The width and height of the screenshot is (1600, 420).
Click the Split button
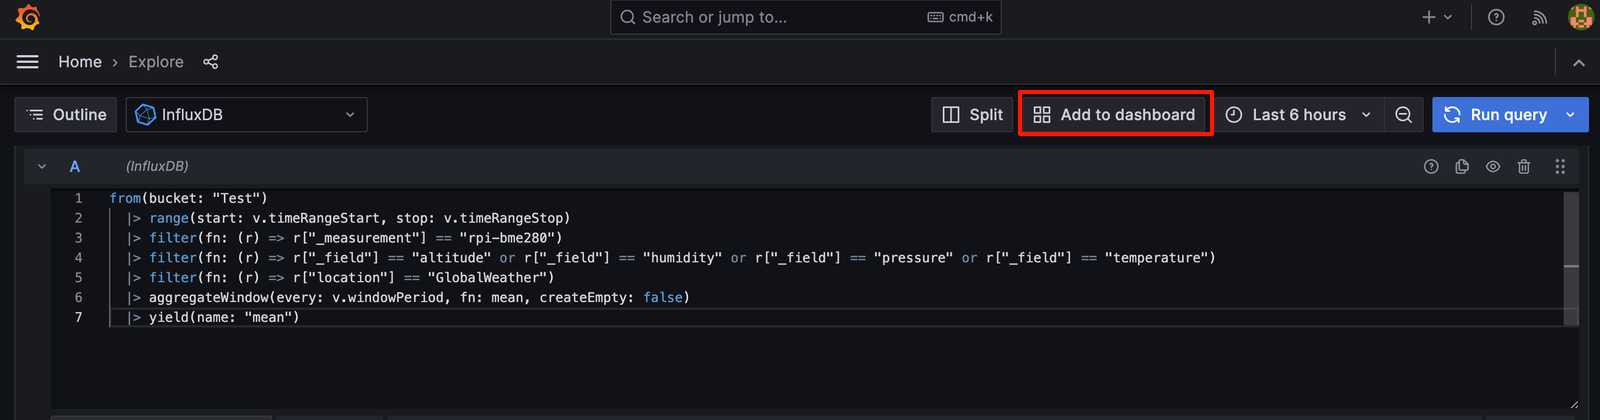coord(973,115)
